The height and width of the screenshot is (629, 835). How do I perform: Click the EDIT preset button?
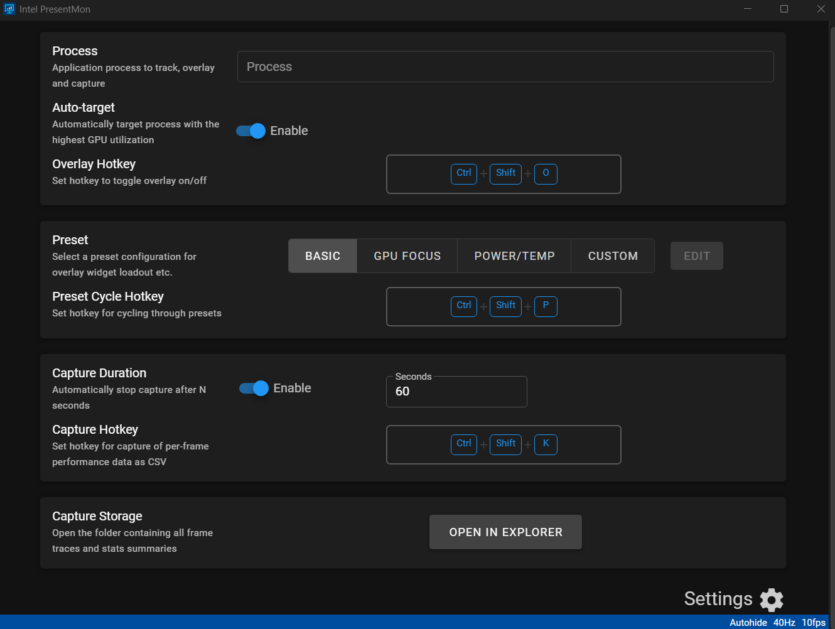point(697,256)
